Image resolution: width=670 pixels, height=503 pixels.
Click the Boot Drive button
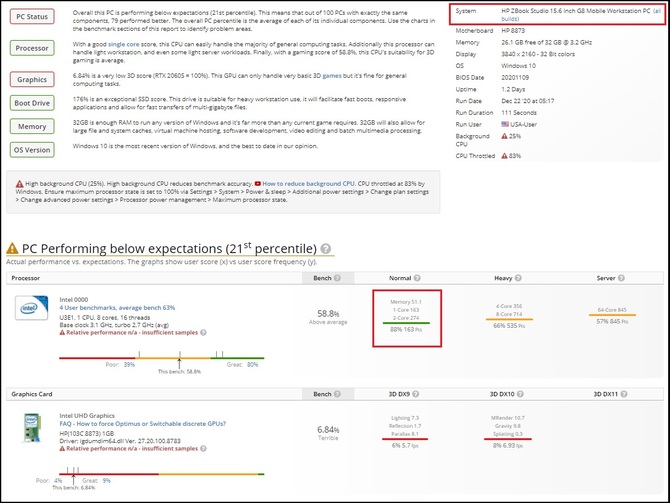click(x=32, y=103)
